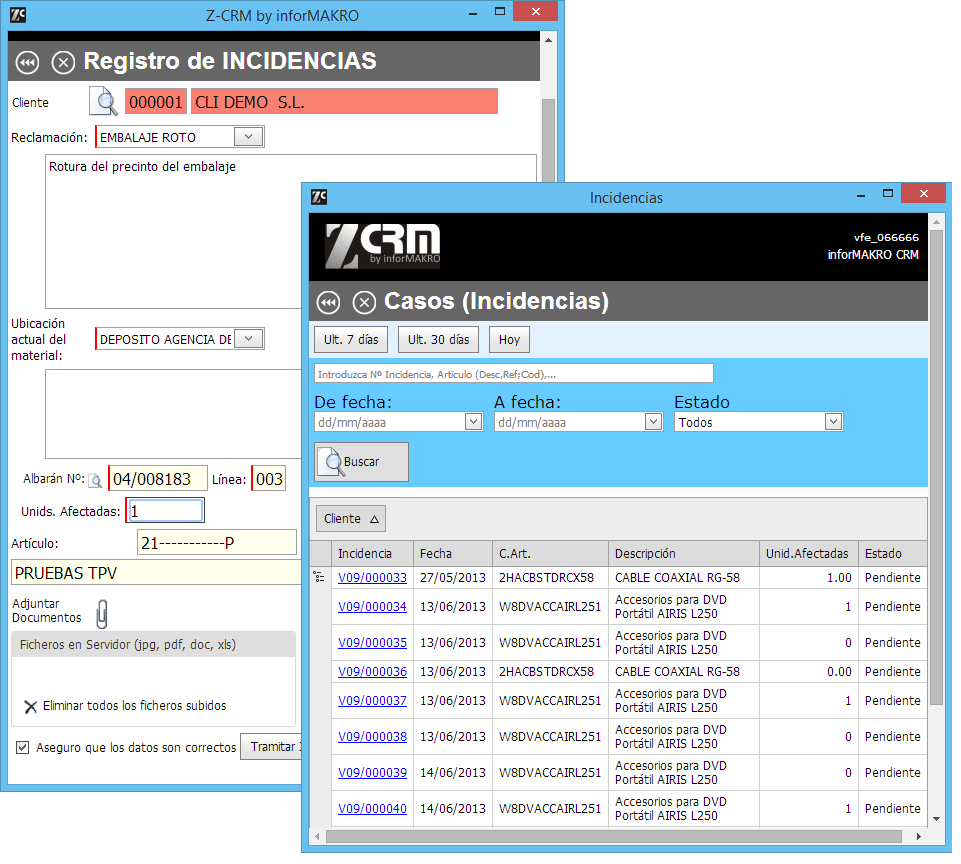
Task: Click the Hoy button
Action: coord(509,340)
